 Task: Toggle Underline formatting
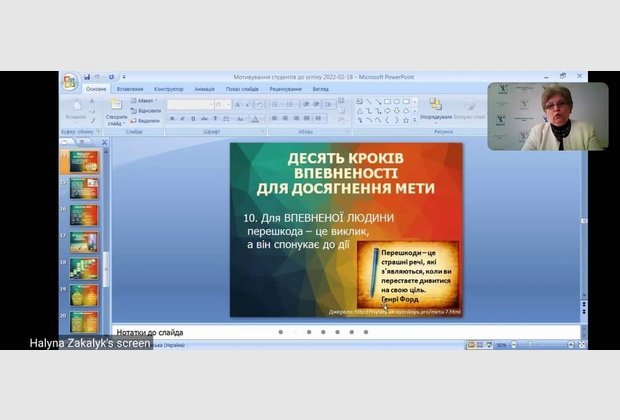193,119
